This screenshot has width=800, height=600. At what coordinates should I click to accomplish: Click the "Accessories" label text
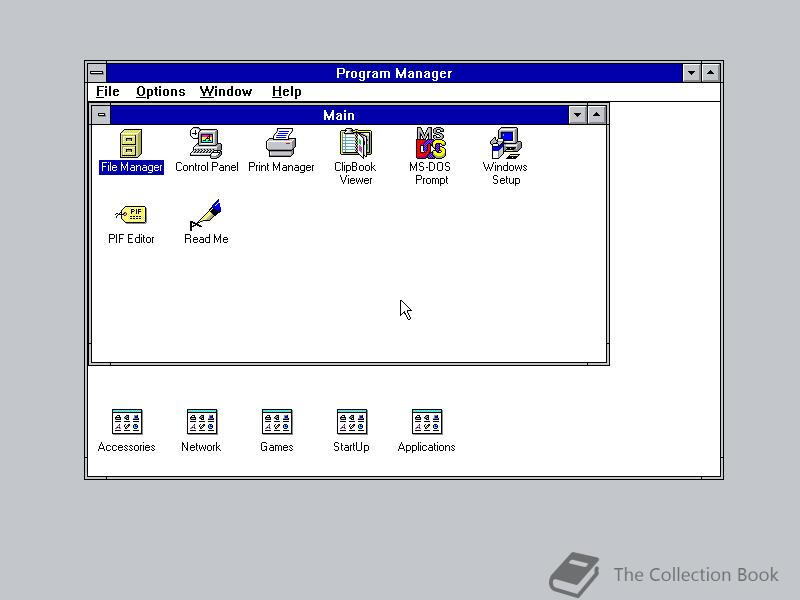pyautogui.click(x=127, y=447)
